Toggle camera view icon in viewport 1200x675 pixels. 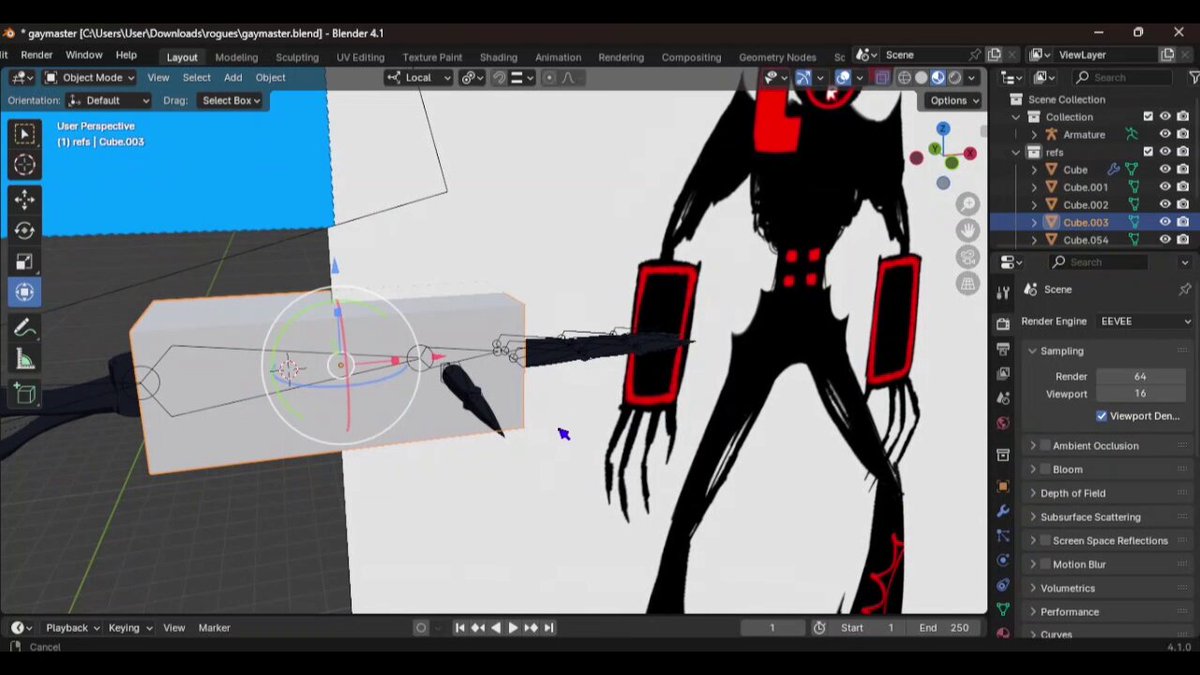[x=968, y=257]
